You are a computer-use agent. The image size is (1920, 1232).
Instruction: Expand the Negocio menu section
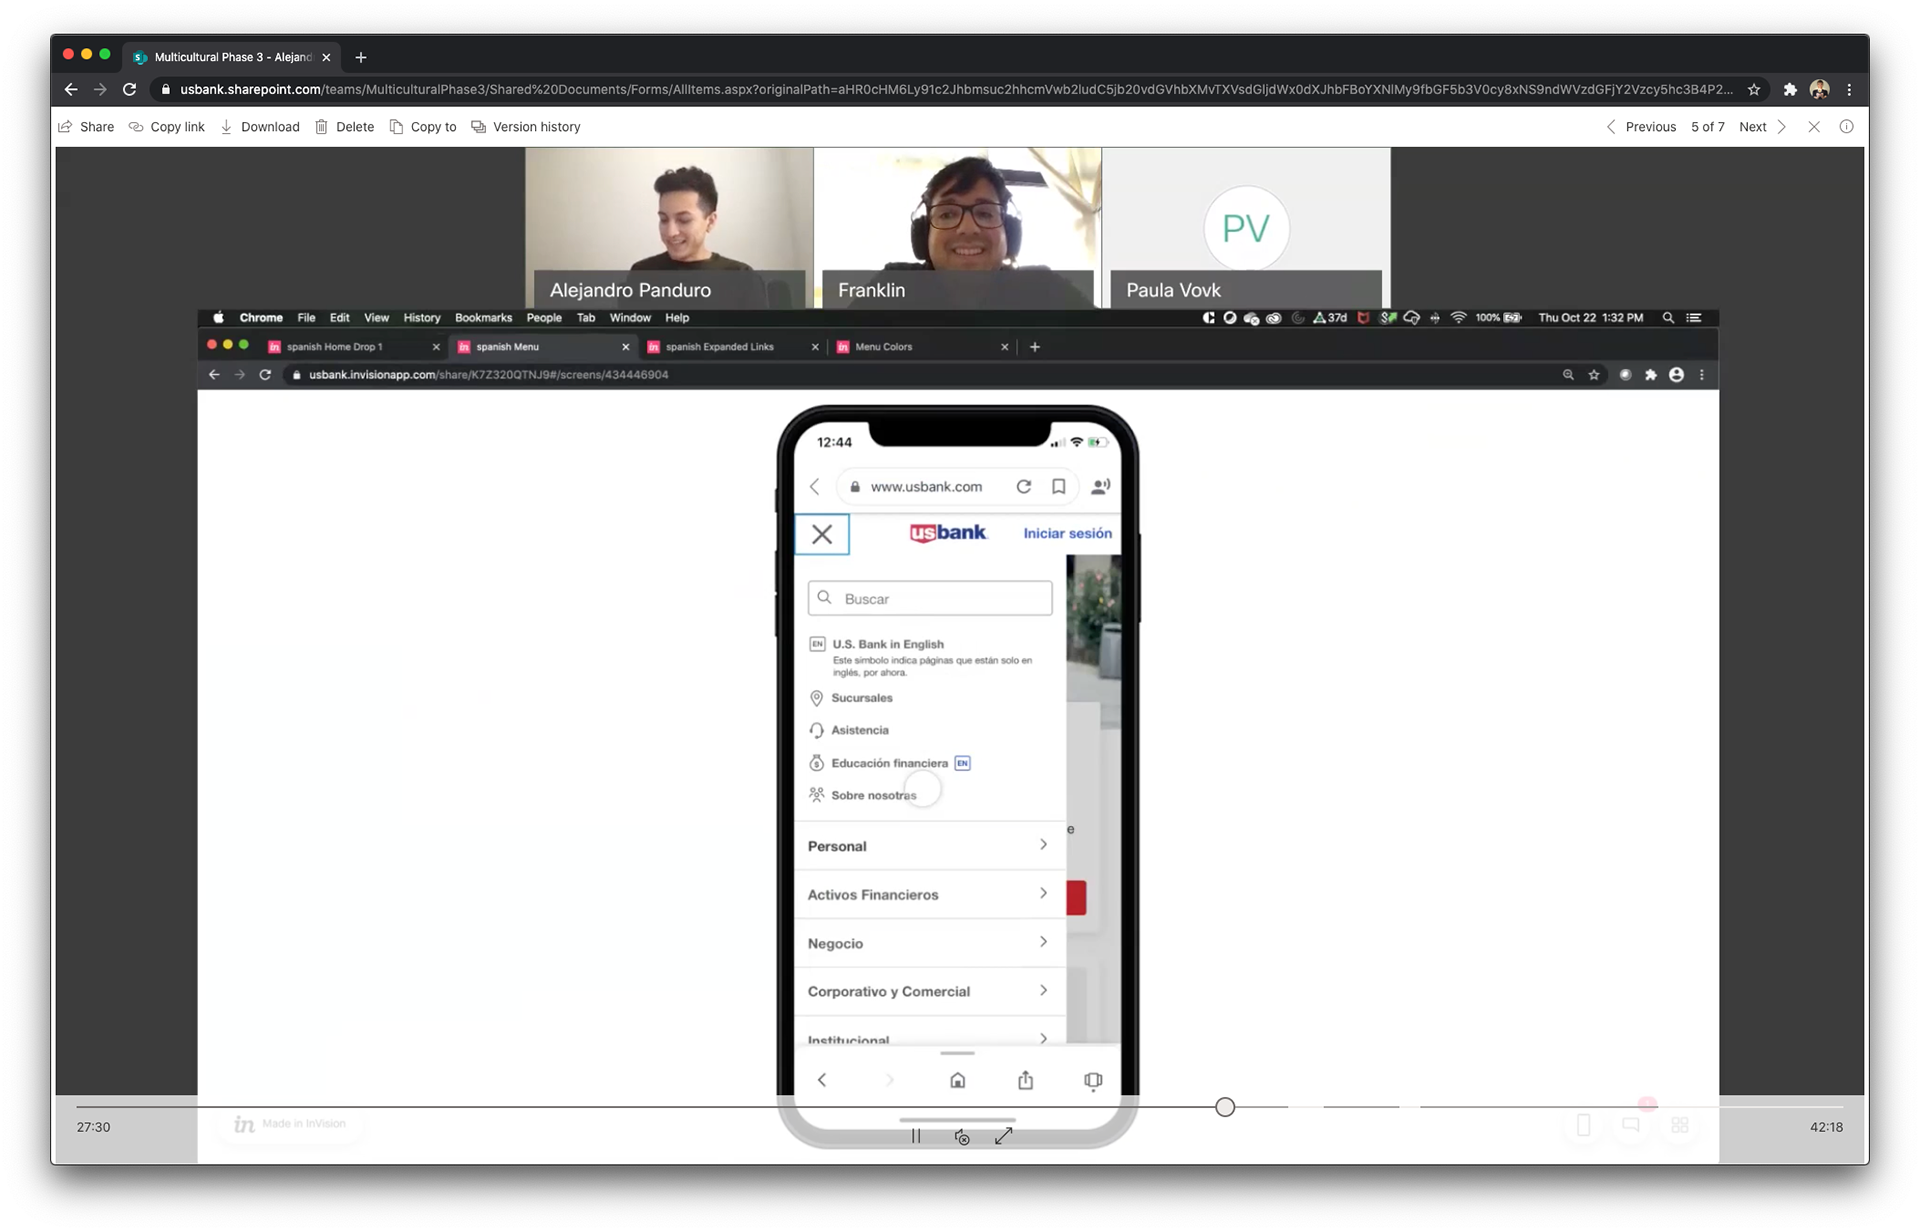[x=929, y=943]
